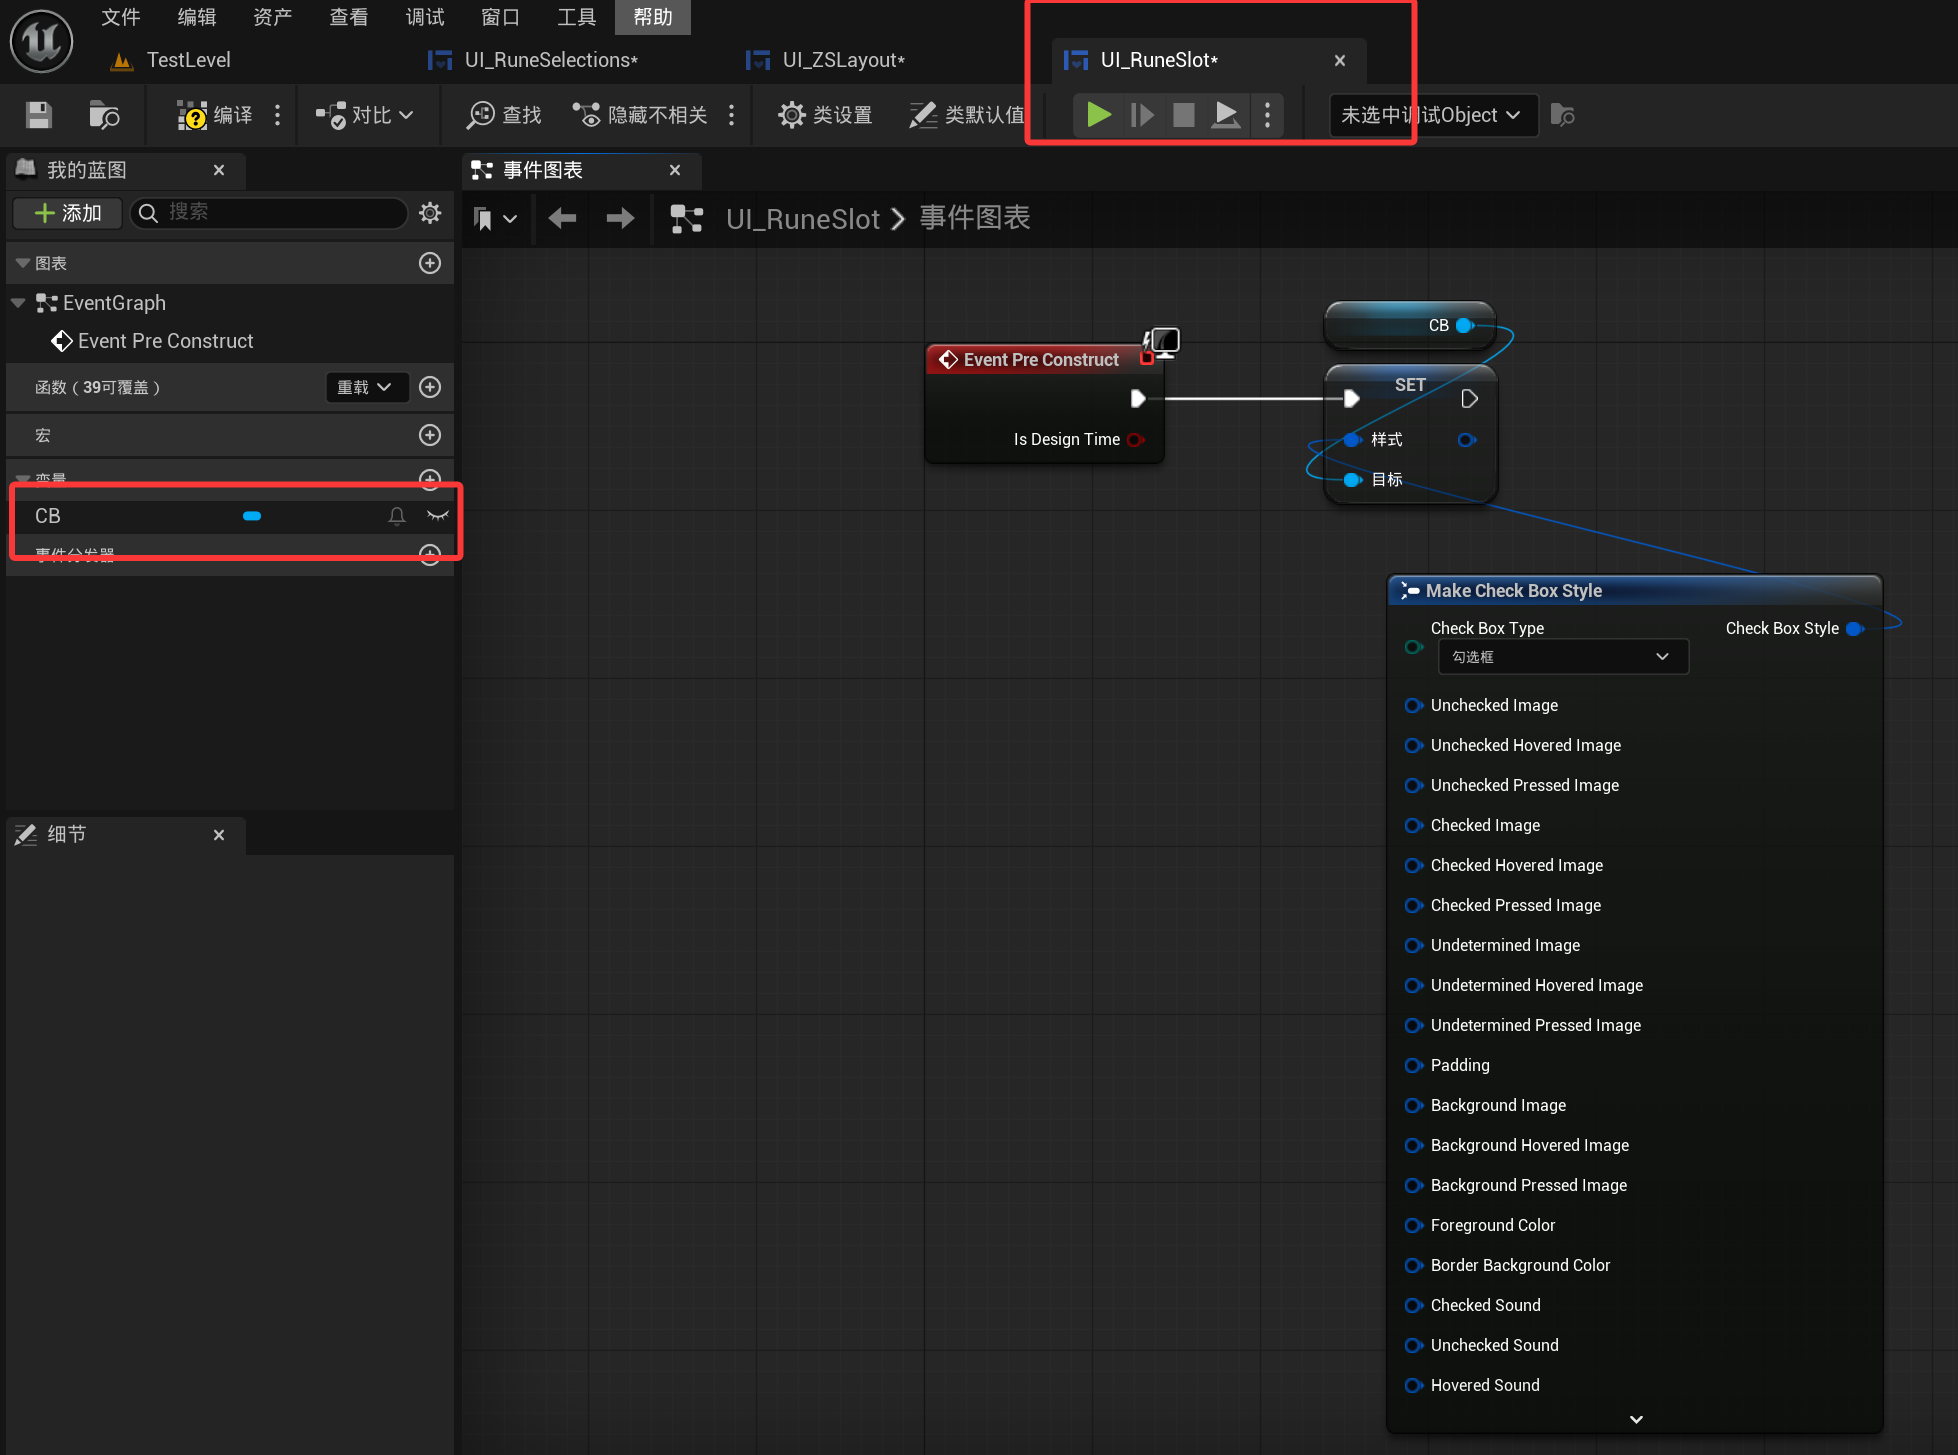Open My Blueprint gear settings icon
The height and width of the screenshot is (1455, 1958).
point(430,212)
